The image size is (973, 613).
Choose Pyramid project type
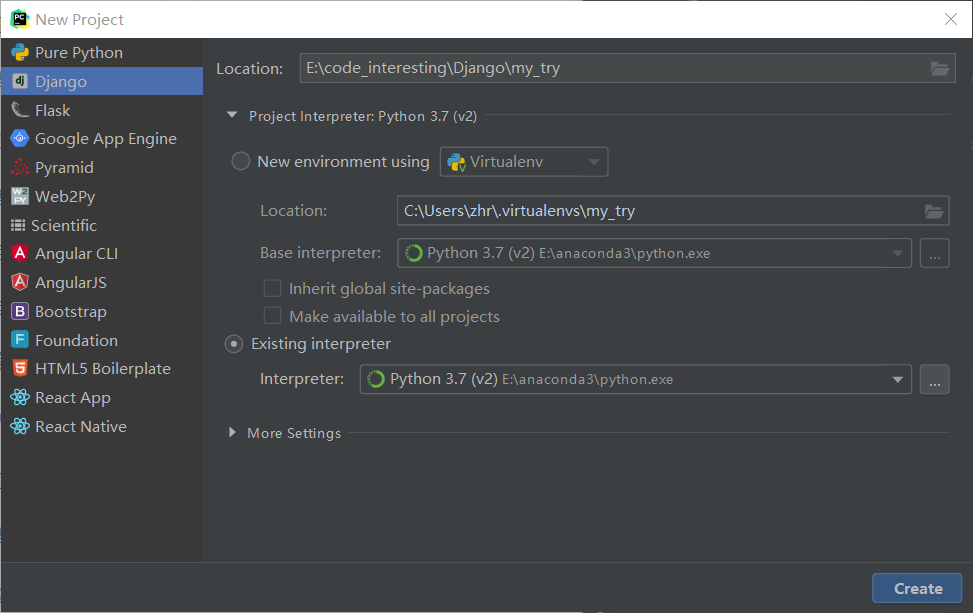[x=102, y=168]
